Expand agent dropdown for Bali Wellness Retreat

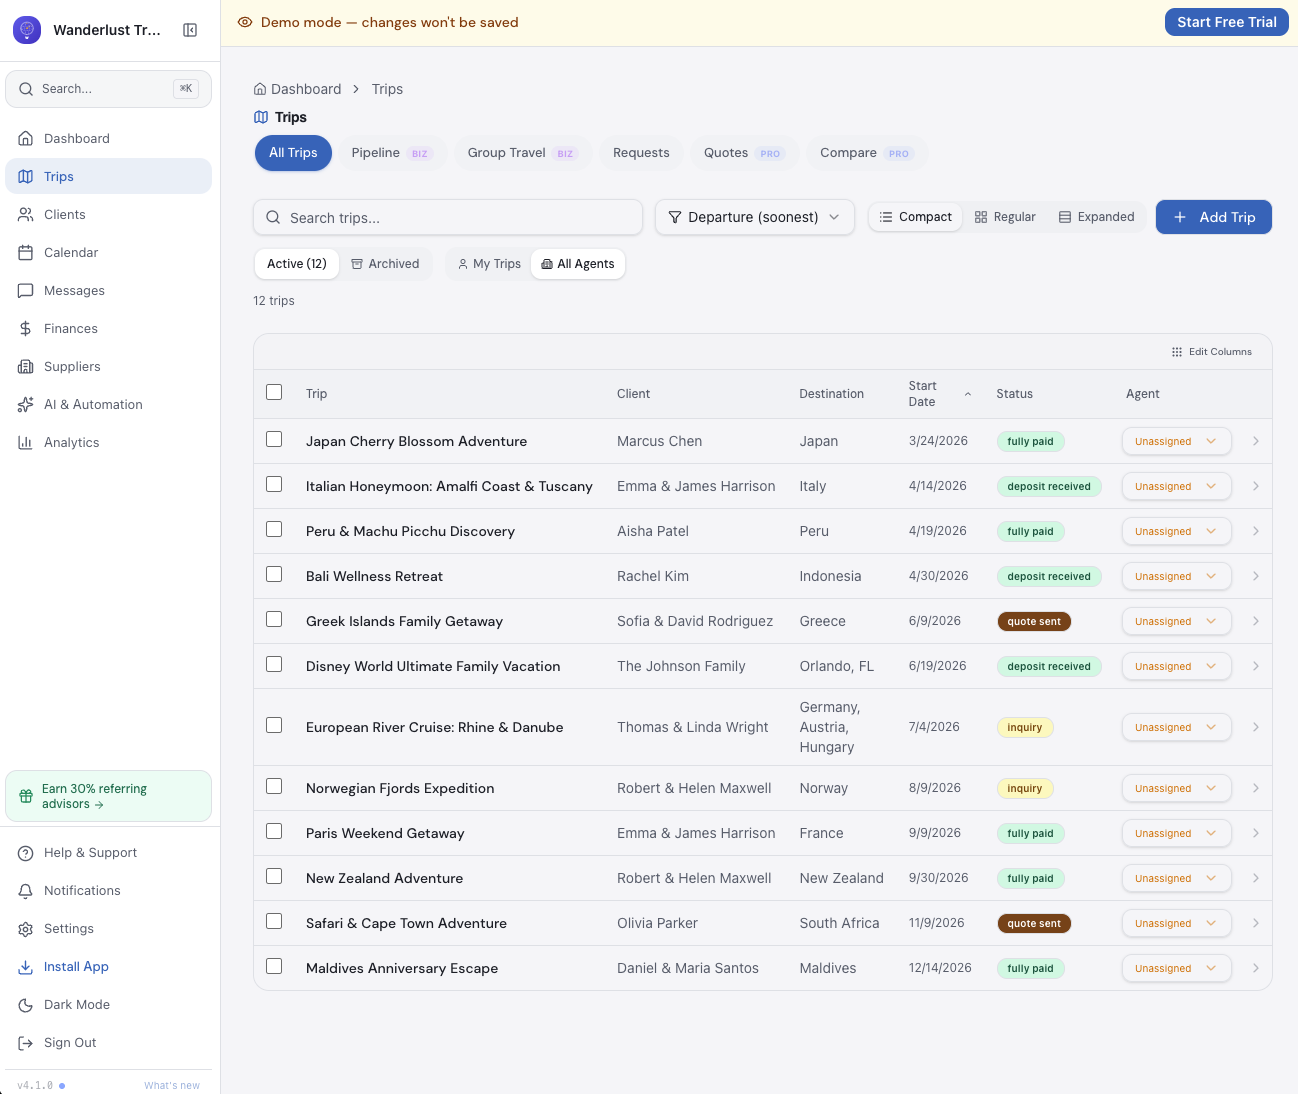pyautogui.click(x=1176, y=576)
